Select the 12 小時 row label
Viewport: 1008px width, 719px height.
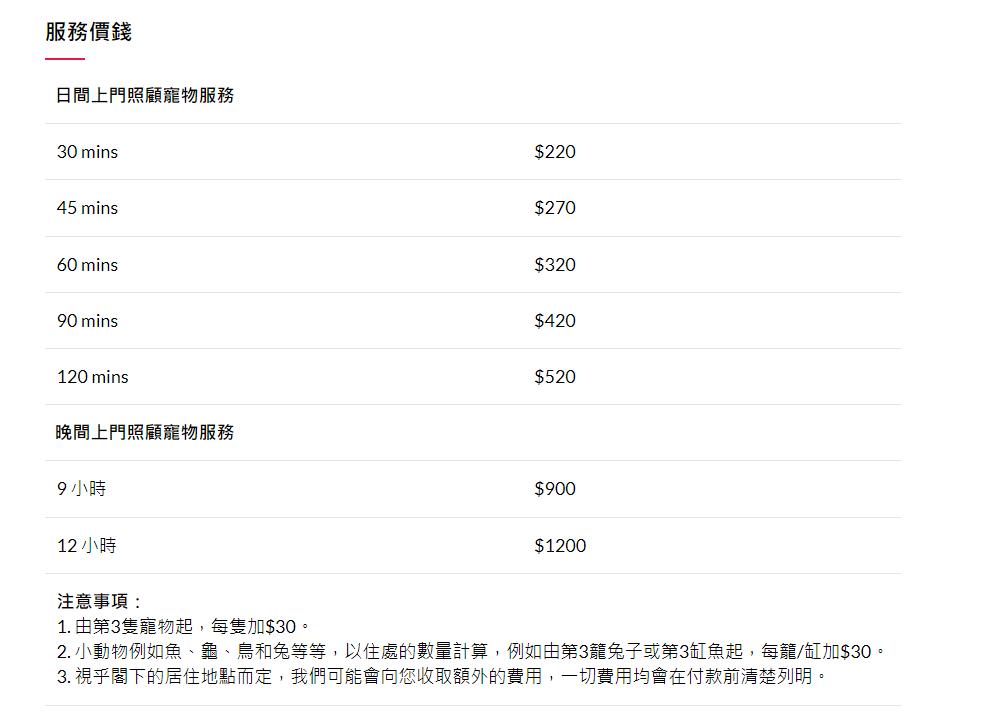87,545
